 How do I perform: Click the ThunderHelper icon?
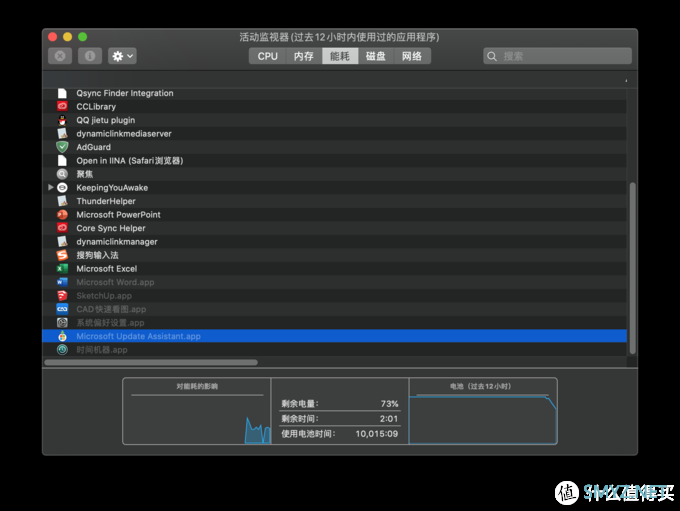click(x=62, y=201)
